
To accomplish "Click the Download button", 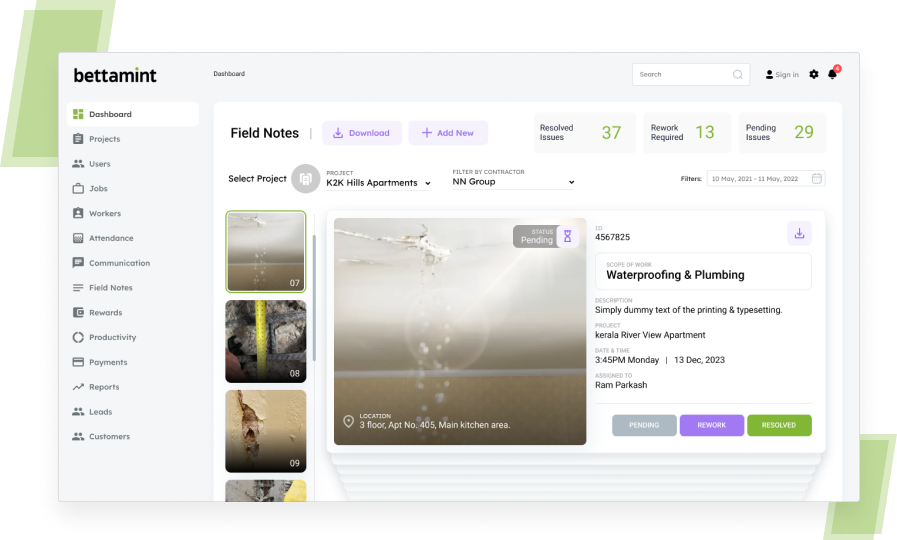I will pos(362,133).
